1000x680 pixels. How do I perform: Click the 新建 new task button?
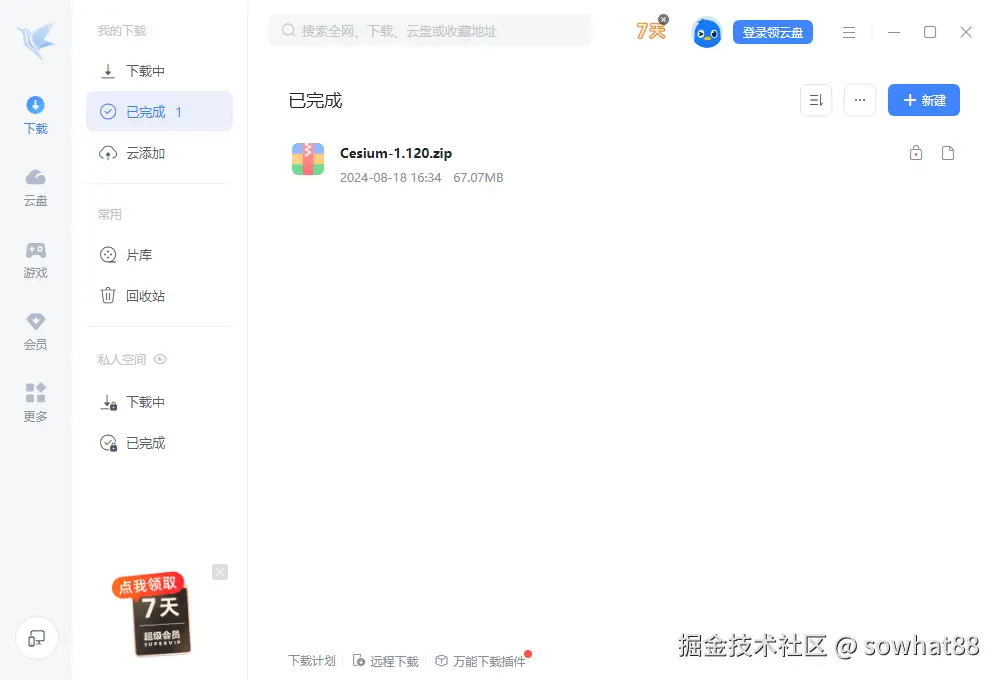[923, 100]
